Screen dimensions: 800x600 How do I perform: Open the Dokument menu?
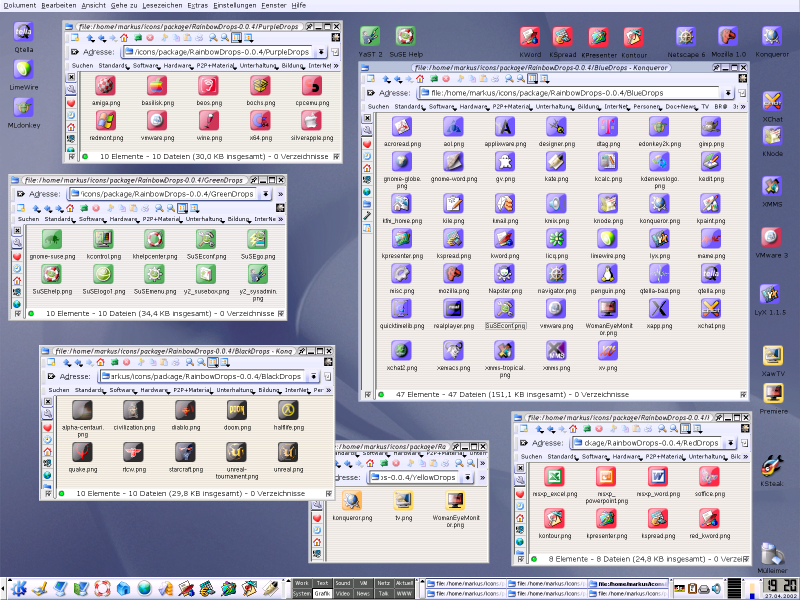click(20, 5)
